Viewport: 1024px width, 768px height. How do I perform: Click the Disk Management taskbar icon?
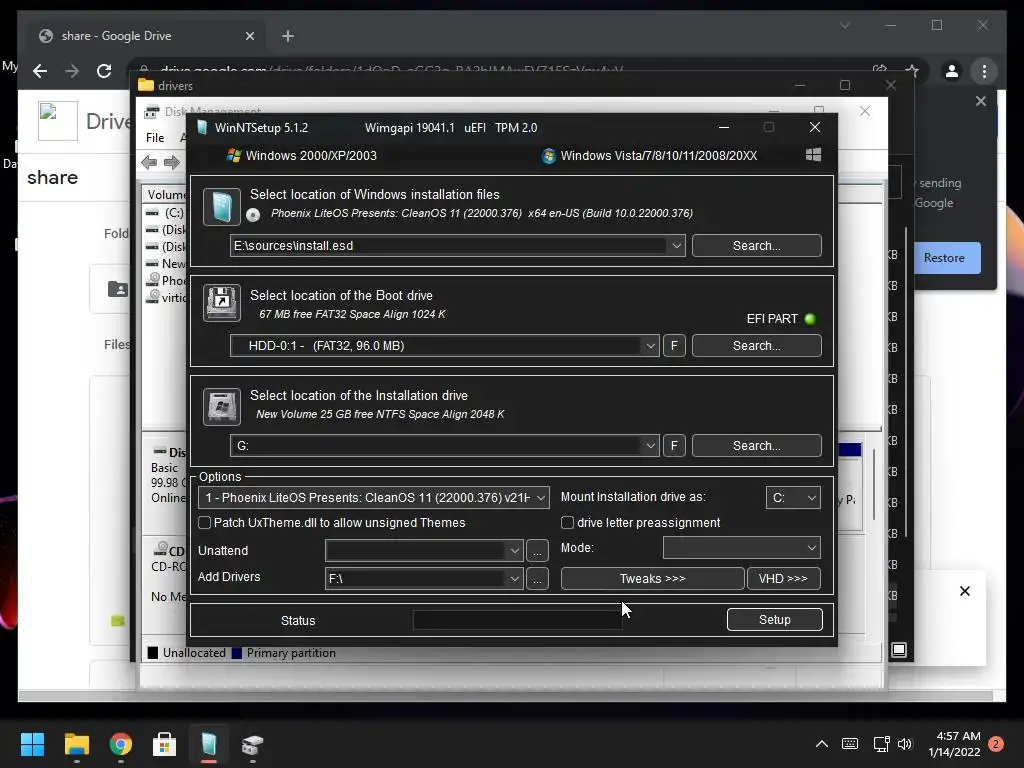pyautogui.click(x=253, y=744)
